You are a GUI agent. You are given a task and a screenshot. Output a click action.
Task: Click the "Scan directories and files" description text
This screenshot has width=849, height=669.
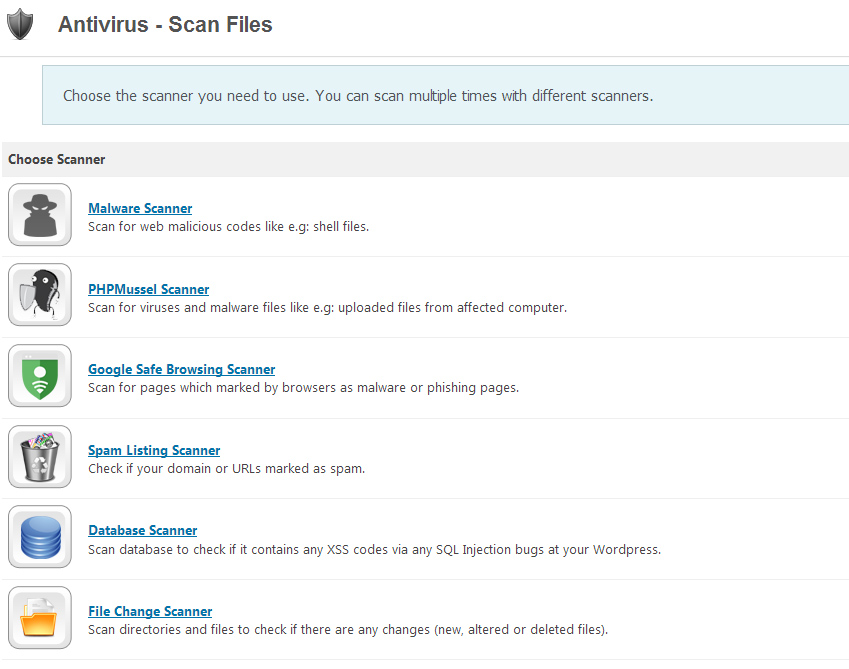point(347,630)
